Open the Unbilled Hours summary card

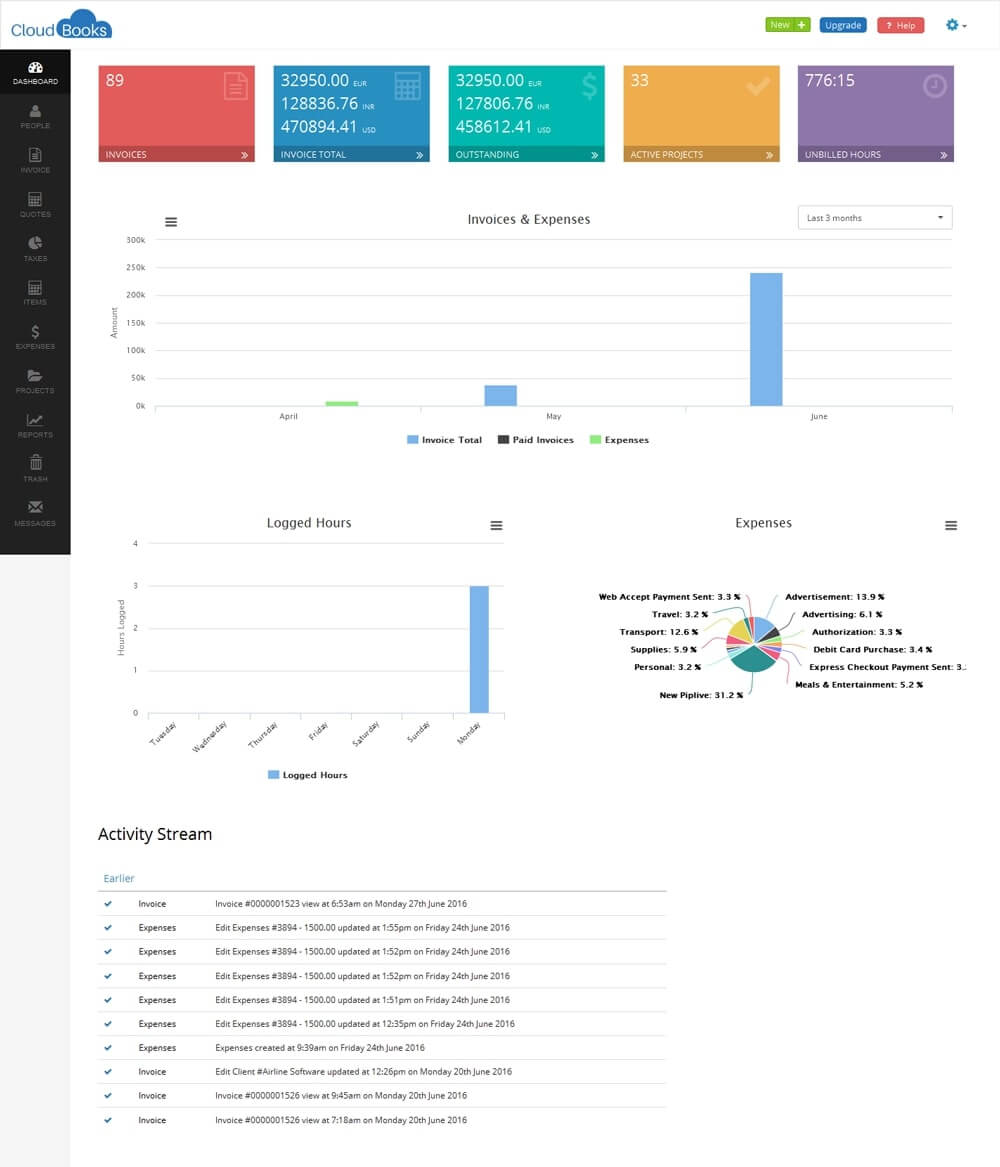pyautogui.click(x=875, y=113)
